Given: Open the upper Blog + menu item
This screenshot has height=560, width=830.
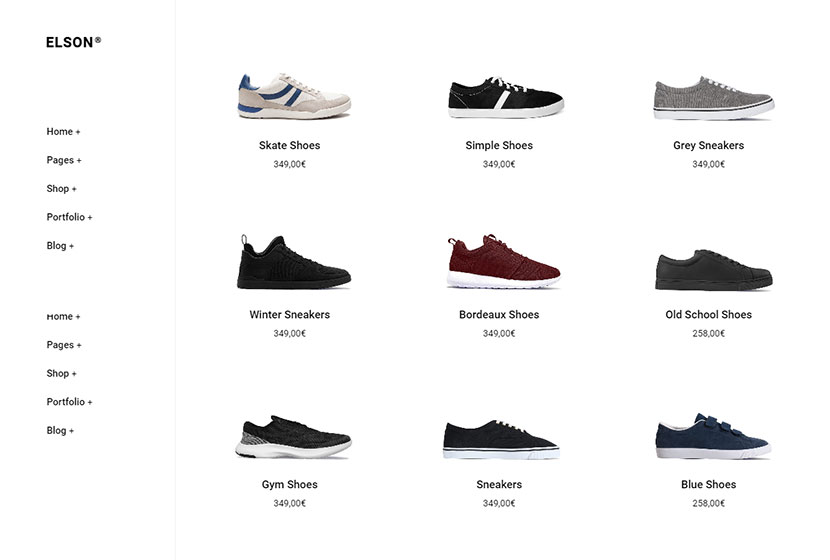Looking at the screenshot, I should (x=60, y=246).
